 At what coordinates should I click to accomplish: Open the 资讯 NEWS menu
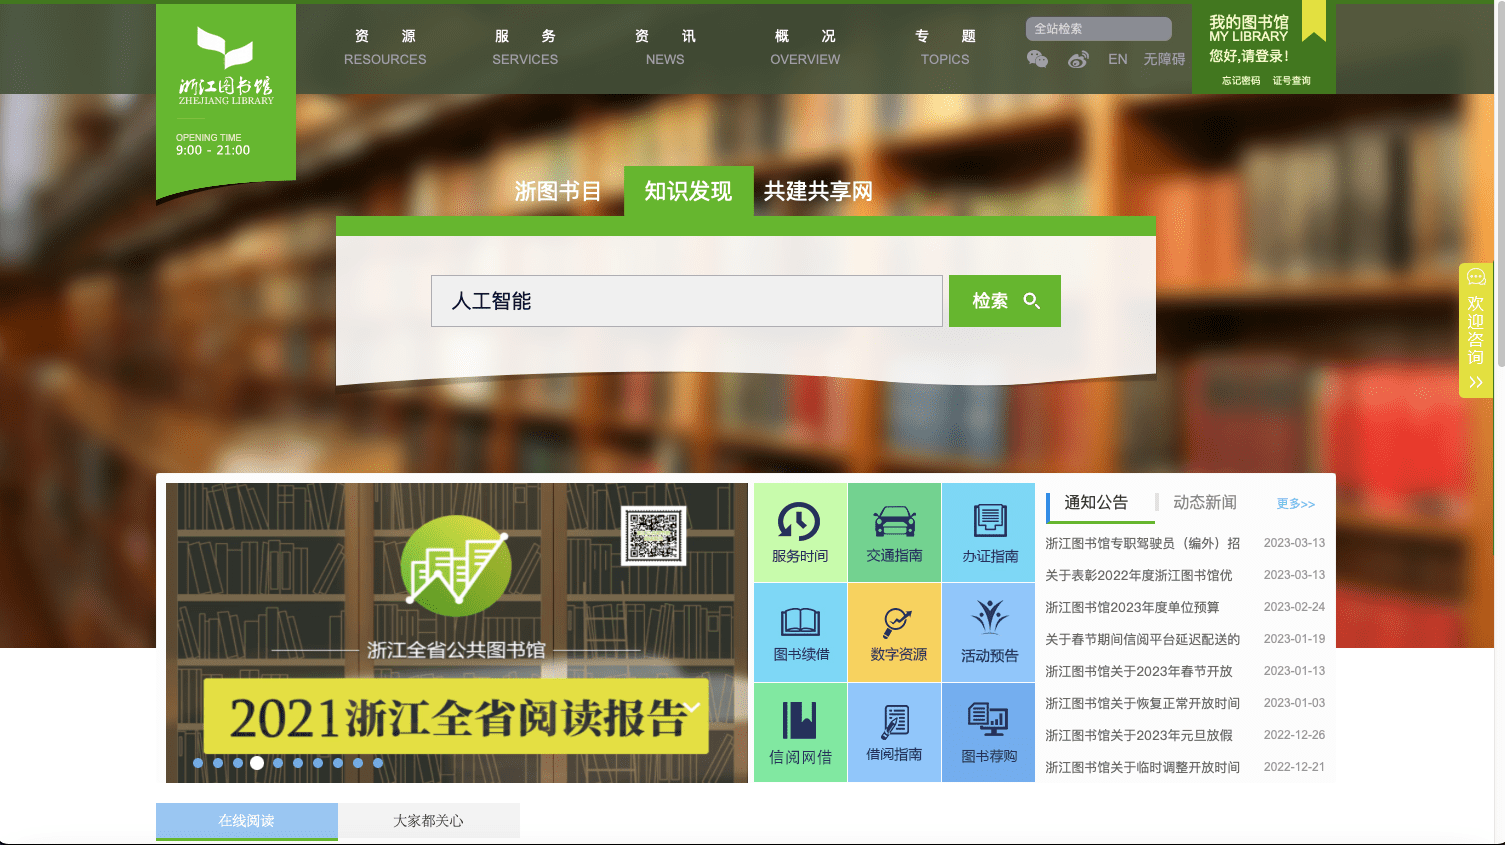(x=665, y=47)
